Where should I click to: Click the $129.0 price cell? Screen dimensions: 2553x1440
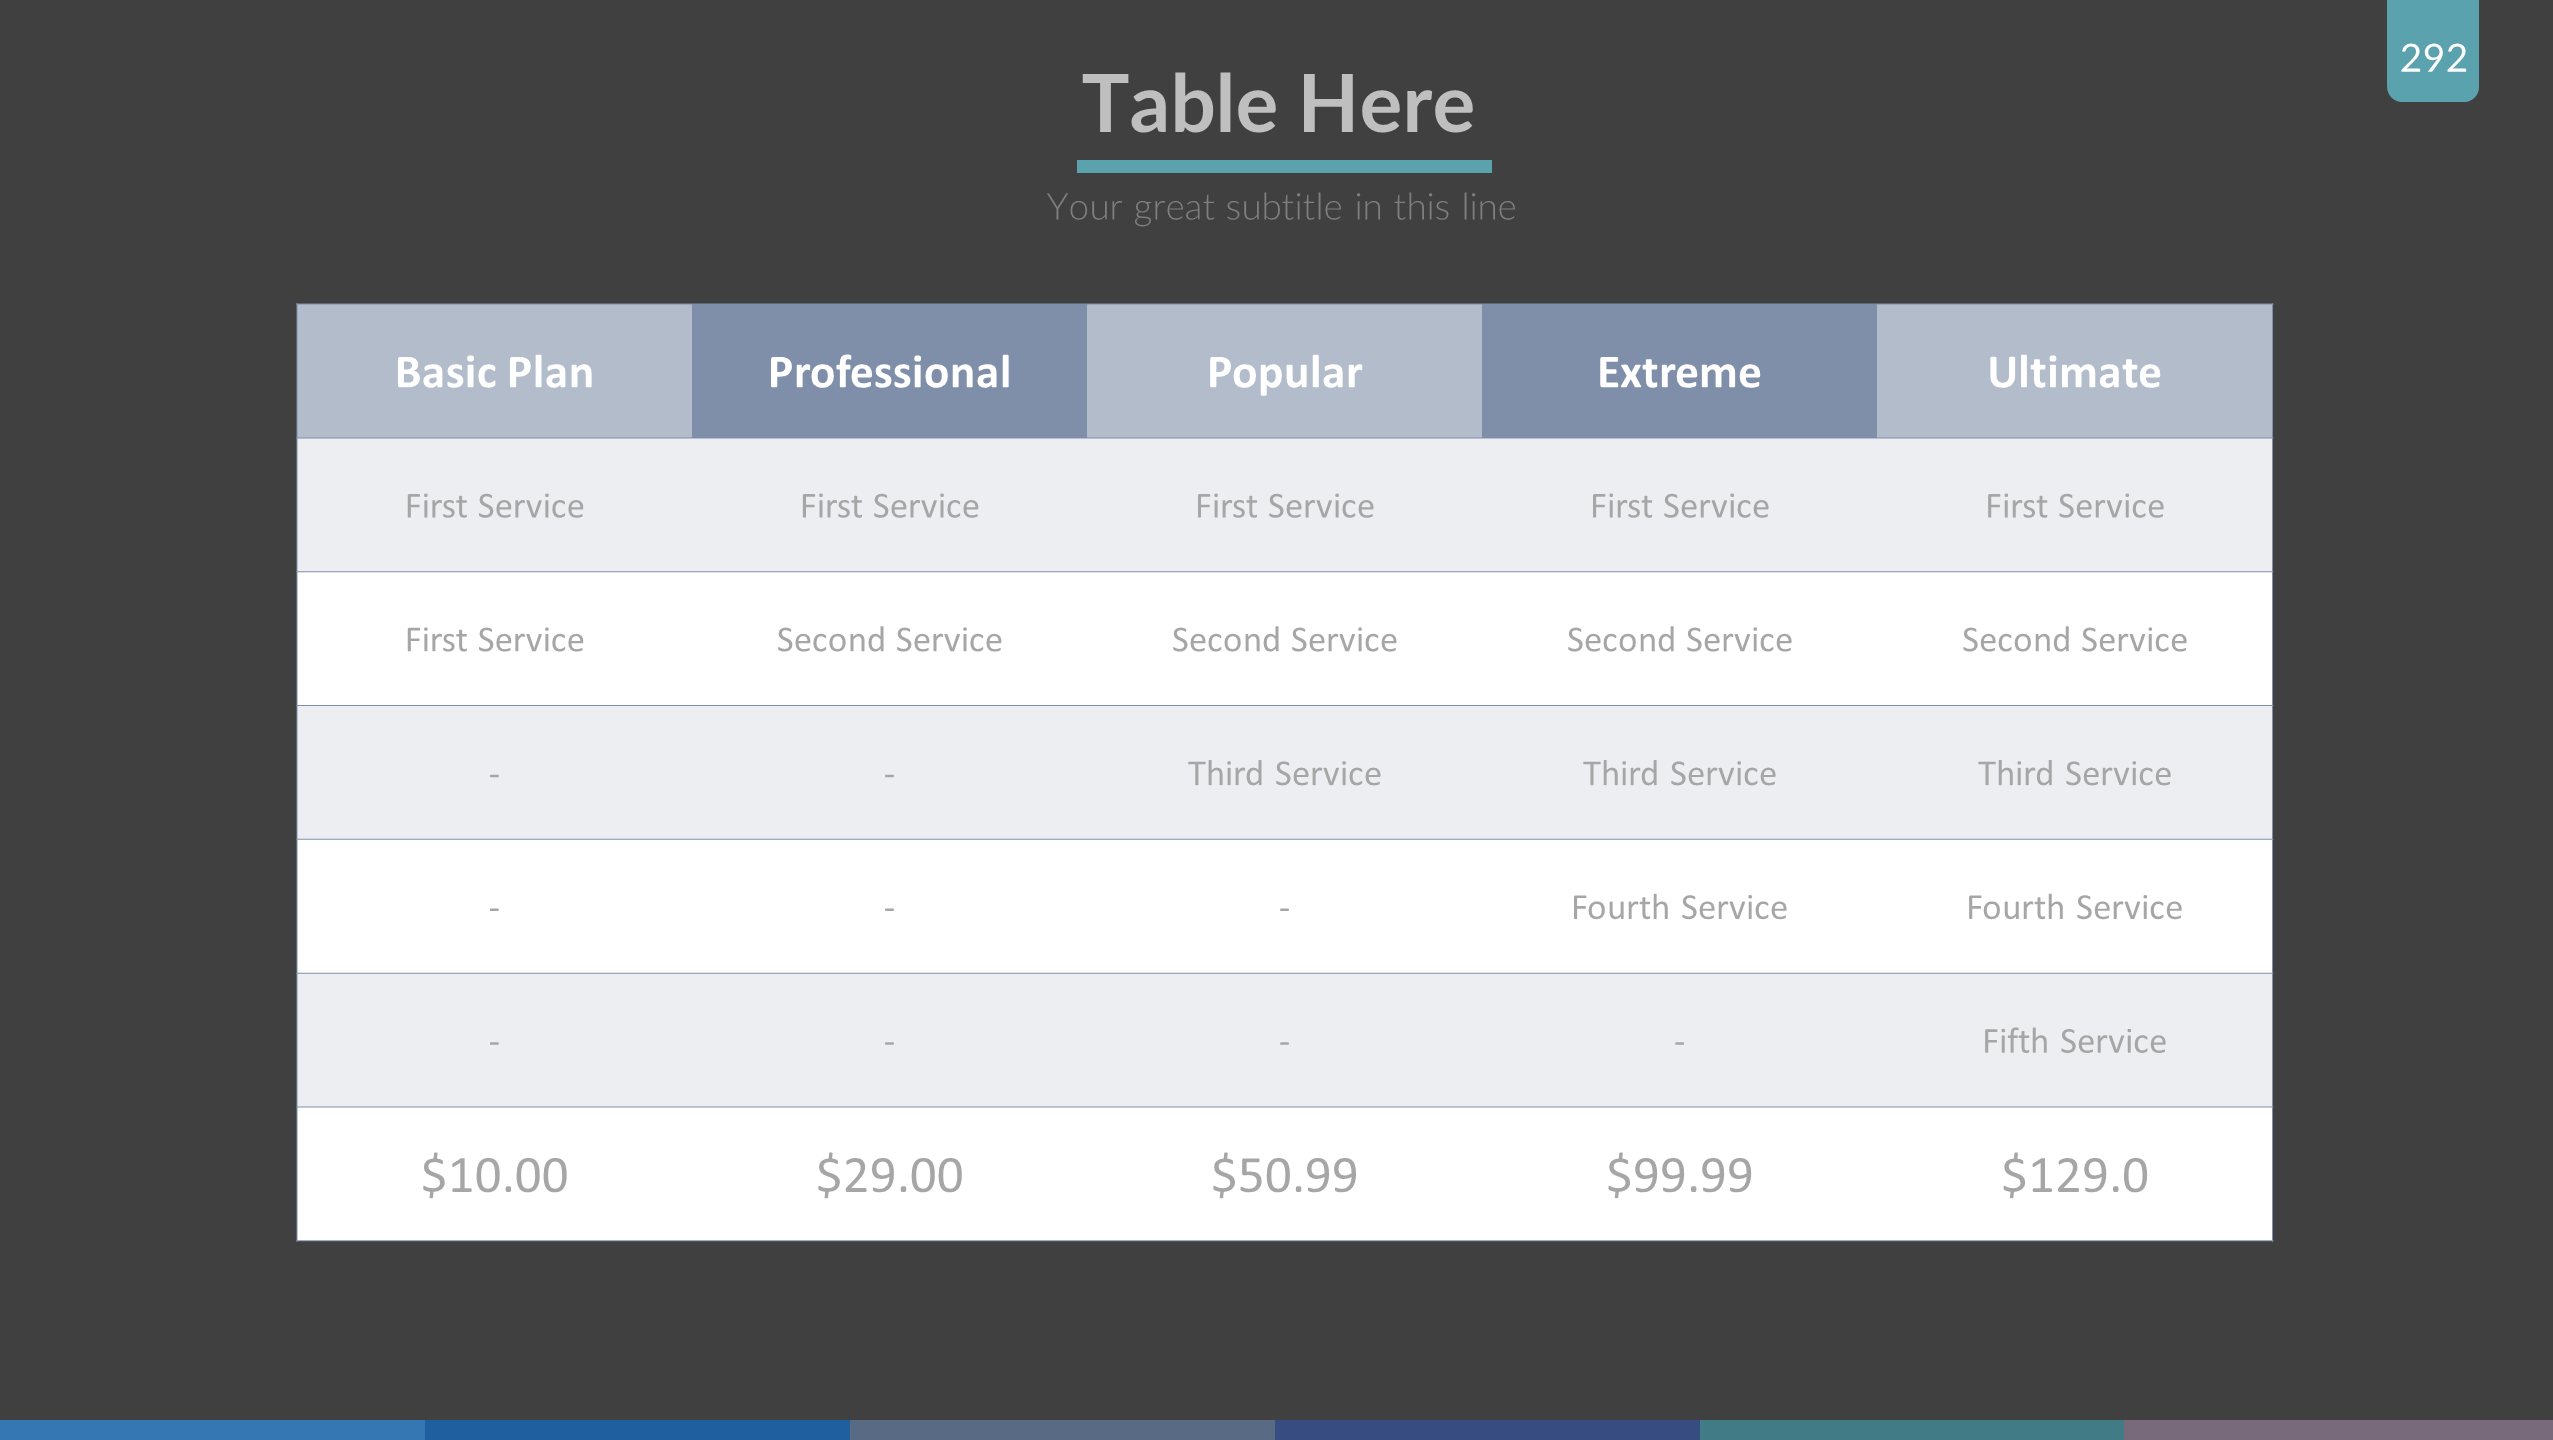click(2074, 1174)
